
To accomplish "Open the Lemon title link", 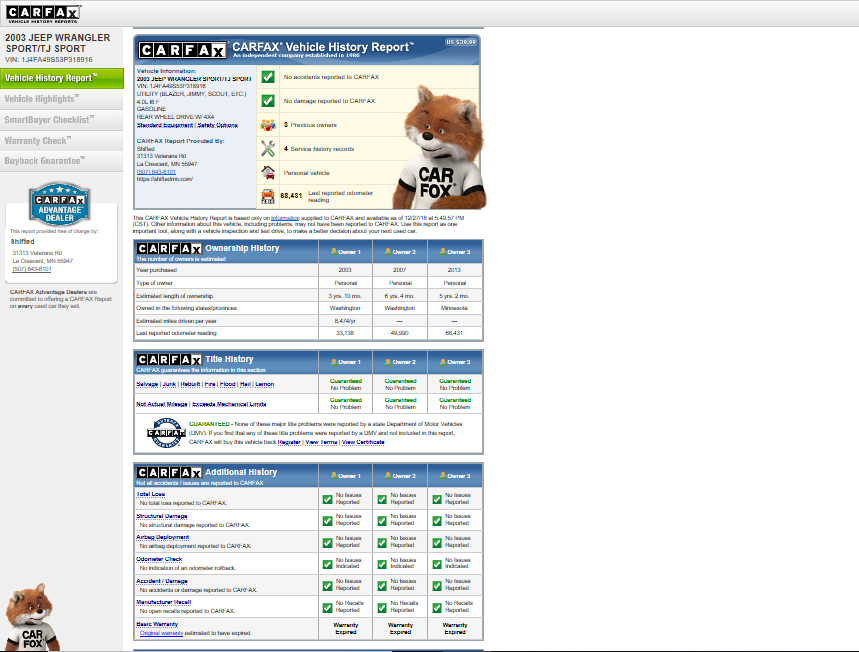I will tap(265, 384).
